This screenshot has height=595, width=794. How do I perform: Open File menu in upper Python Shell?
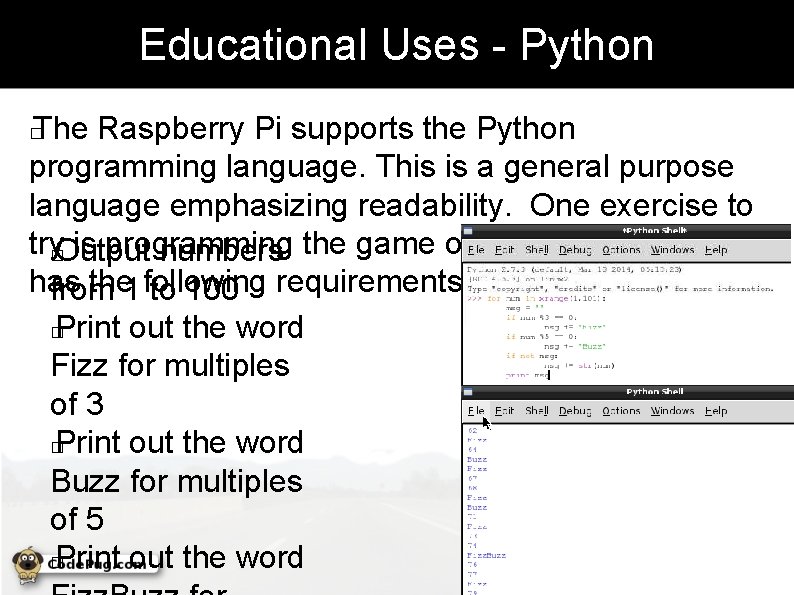476,250
